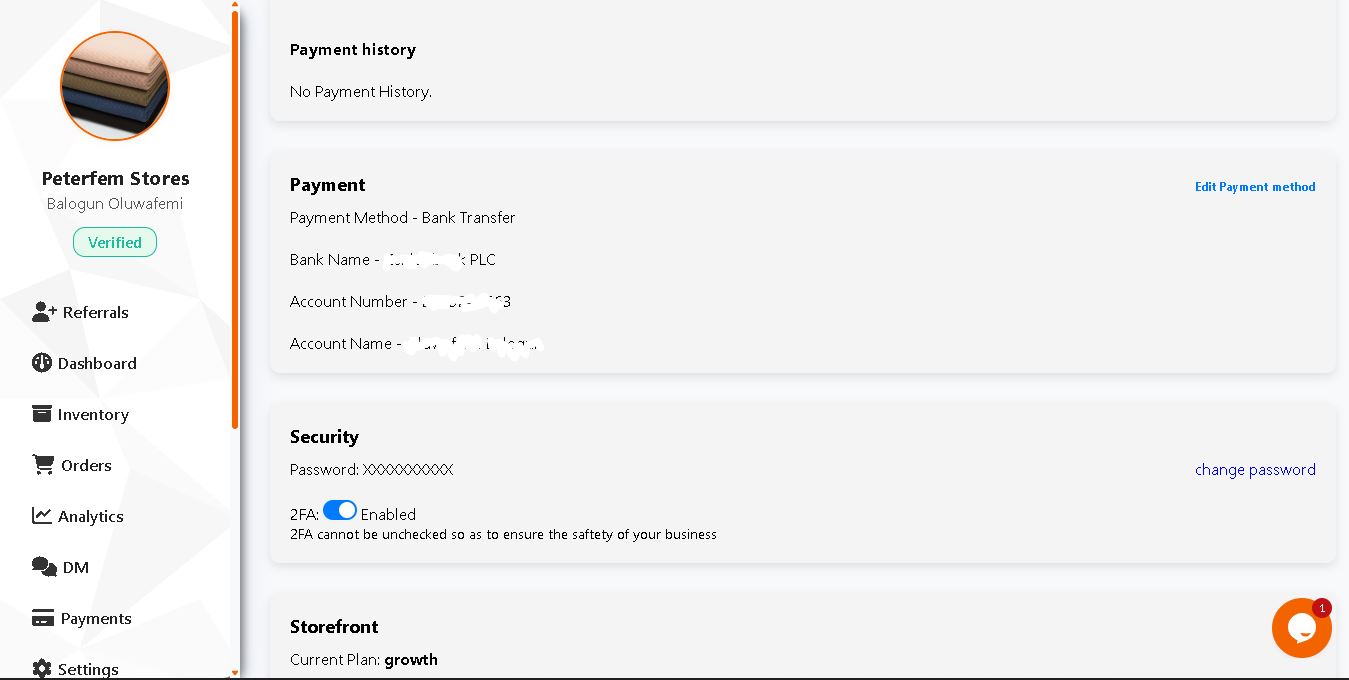This screenshot has width=1349, height=680.
Task: Click the Orders shopping cart icon
Action: (x=43, y=465)
